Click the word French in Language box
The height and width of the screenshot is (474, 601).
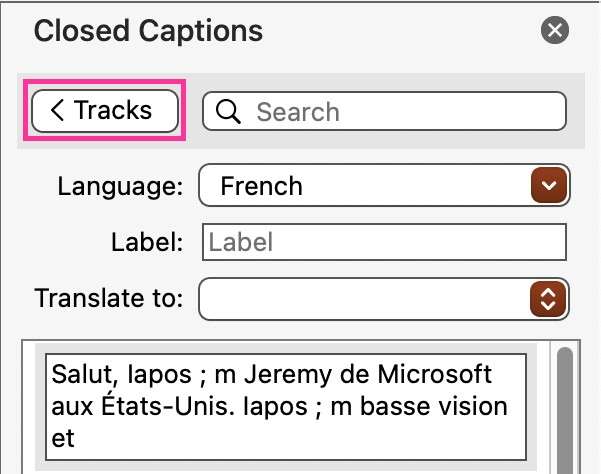[261, 186]
